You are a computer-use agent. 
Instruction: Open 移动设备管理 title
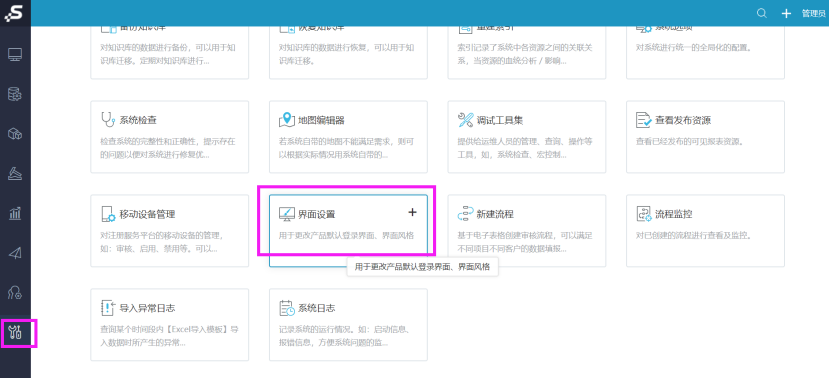coord(147,214)
